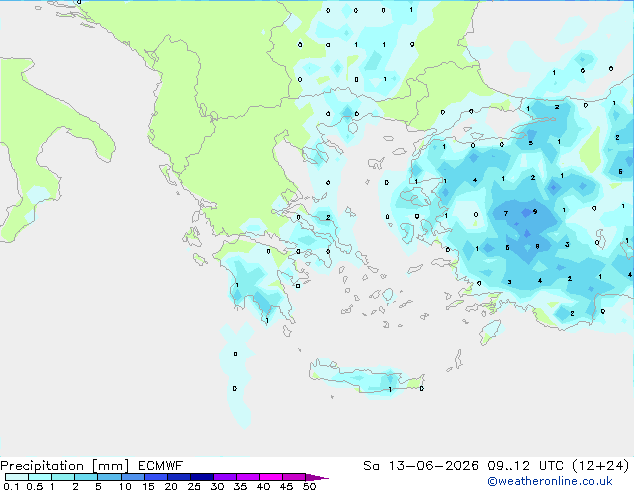Click the '45' legend scale label
This screenshot has height=490, width=634.
tap(286, 486)
